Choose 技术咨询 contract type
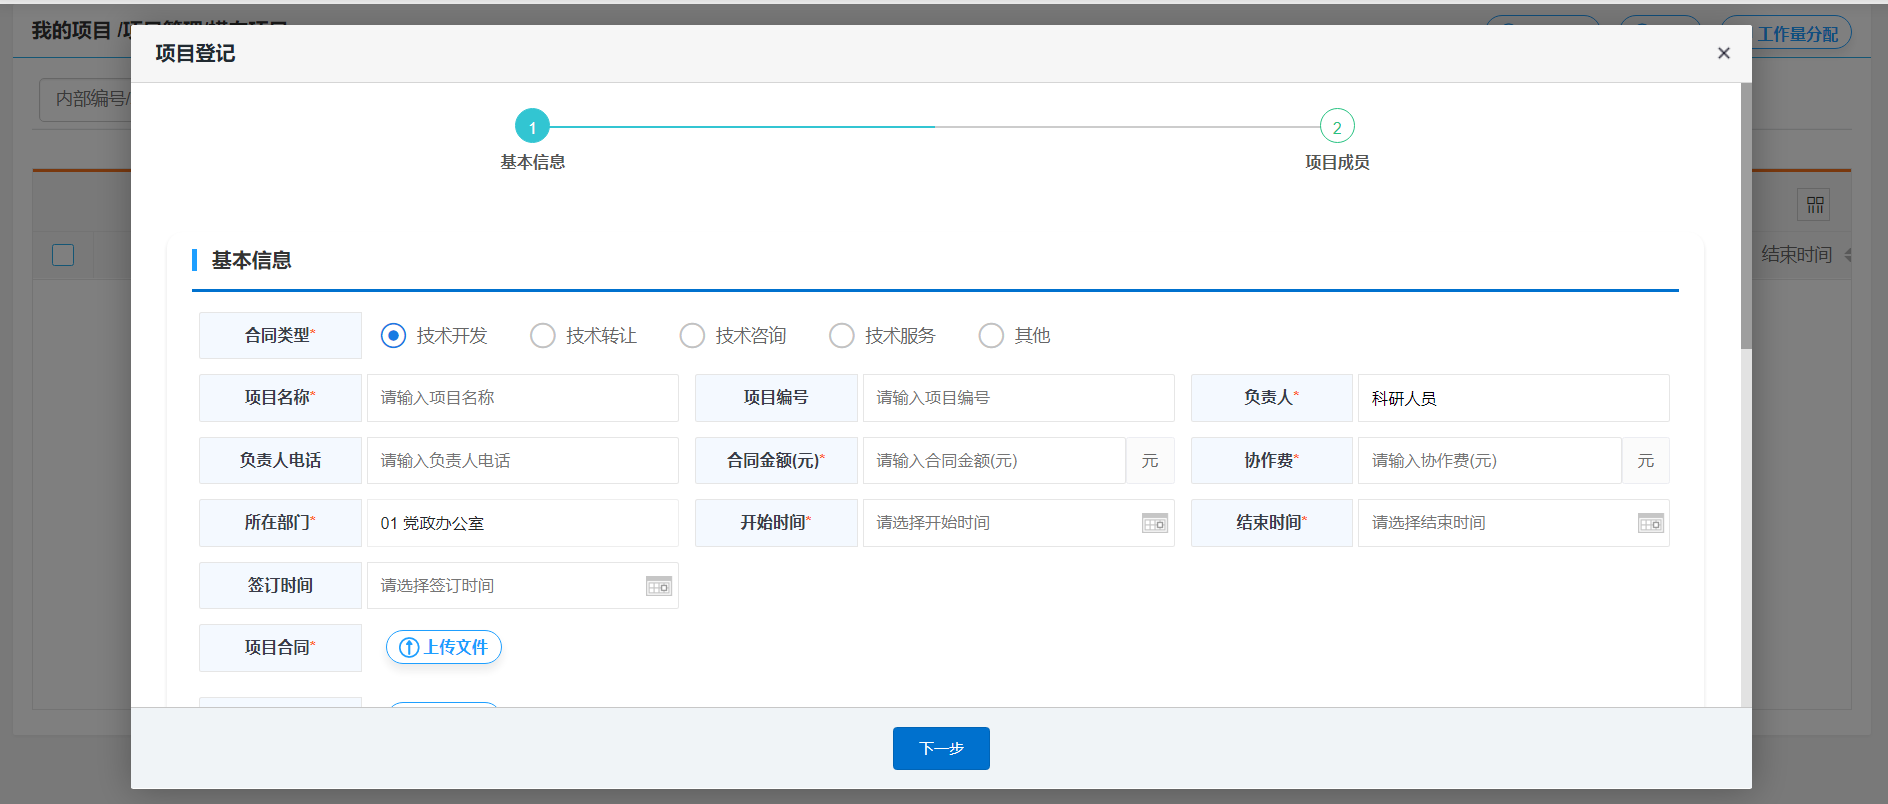 pyautogui.click(x=692, y=336)
